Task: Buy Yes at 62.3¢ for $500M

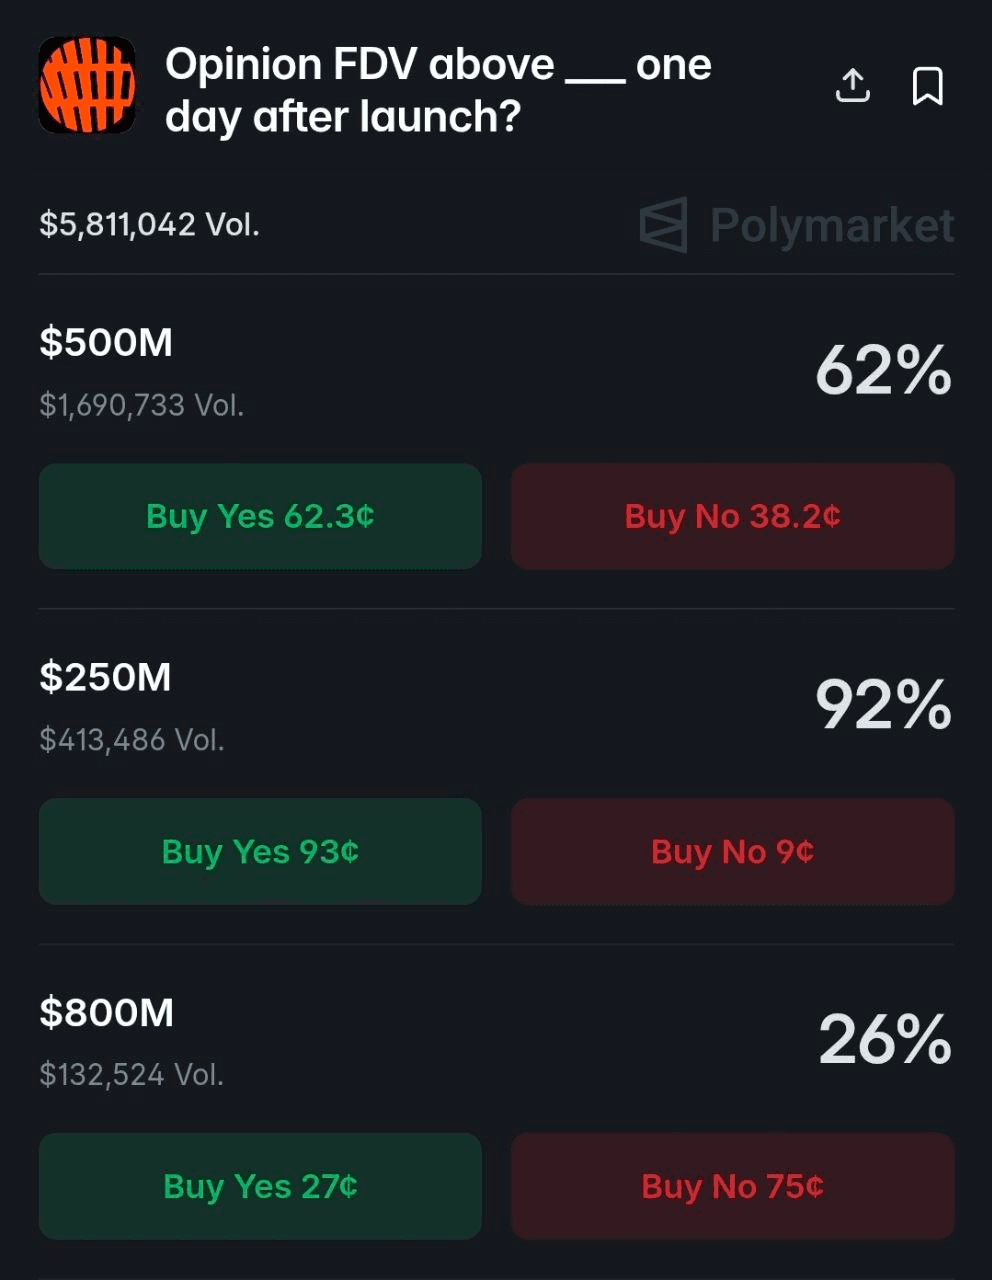Action: [x=260, y=516]
